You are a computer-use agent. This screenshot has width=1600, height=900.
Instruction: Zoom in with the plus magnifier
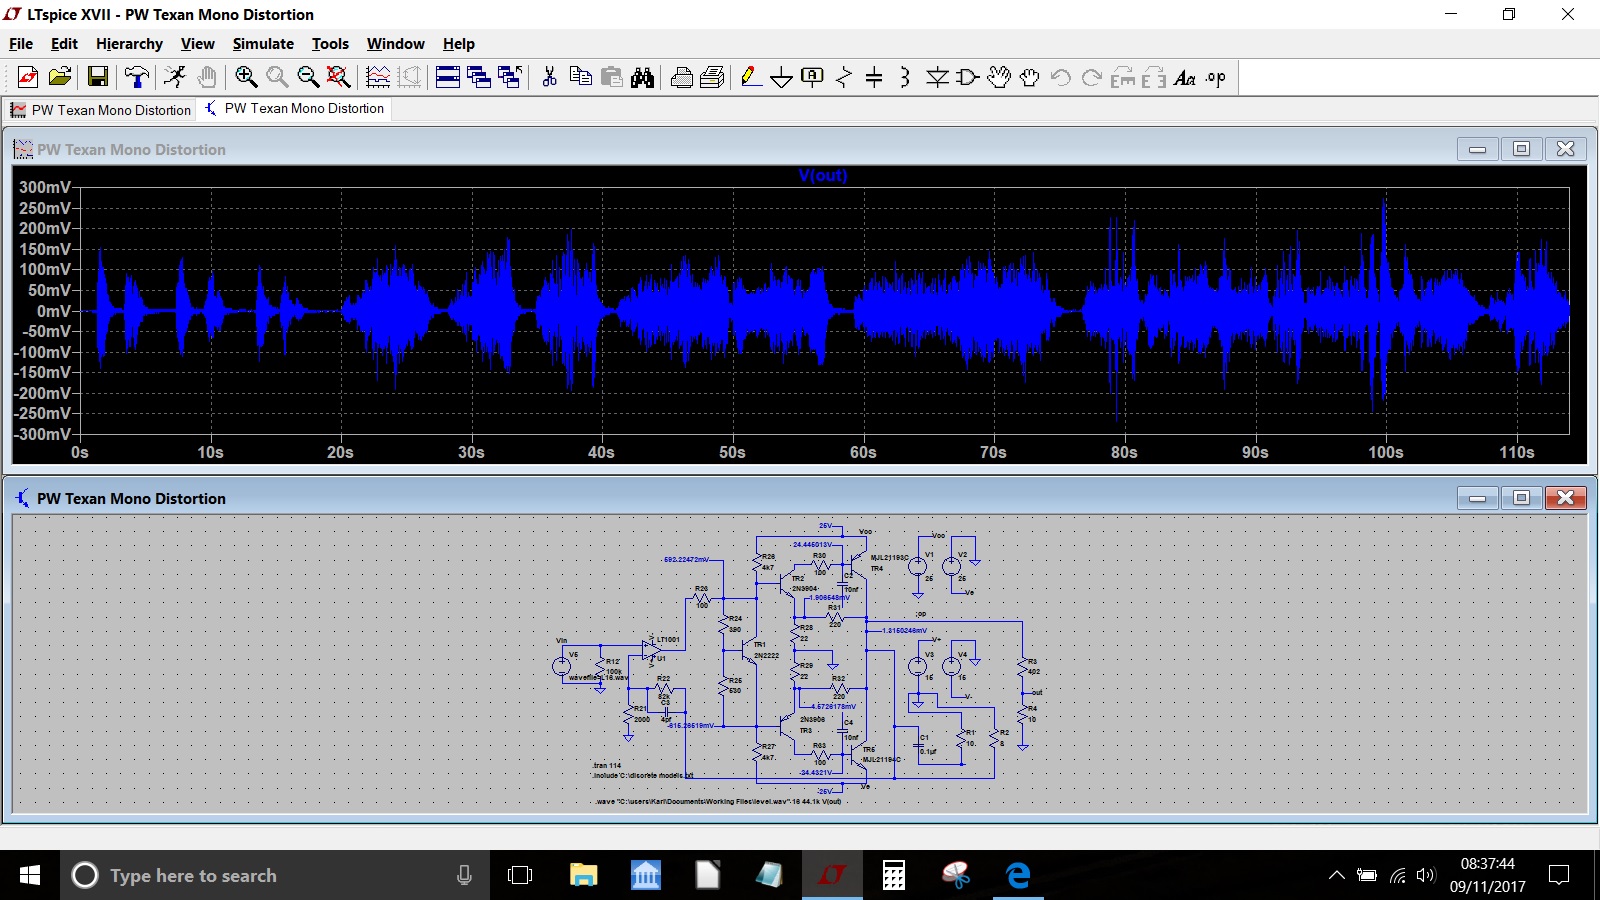pyautogui.click(x=246, y=77)
